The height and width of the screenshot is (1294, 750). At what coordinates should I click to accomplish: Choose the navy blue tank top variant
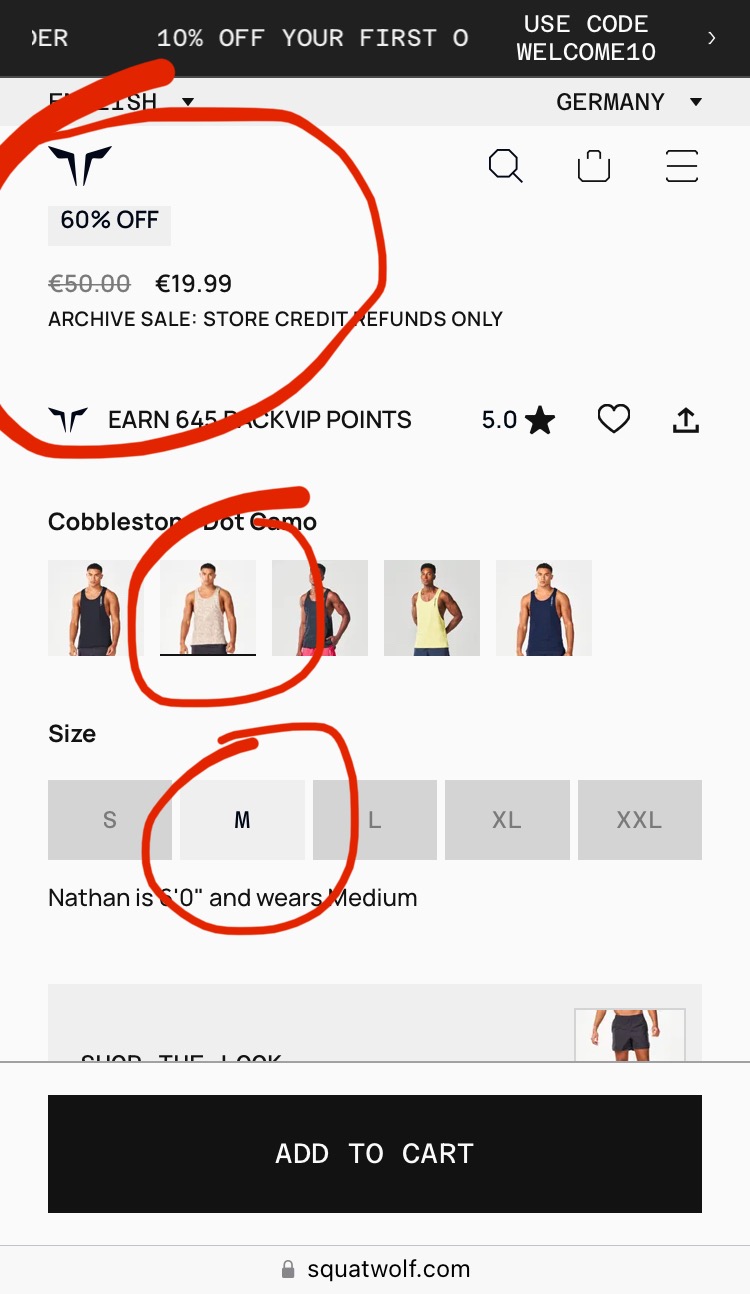(544, 608)
